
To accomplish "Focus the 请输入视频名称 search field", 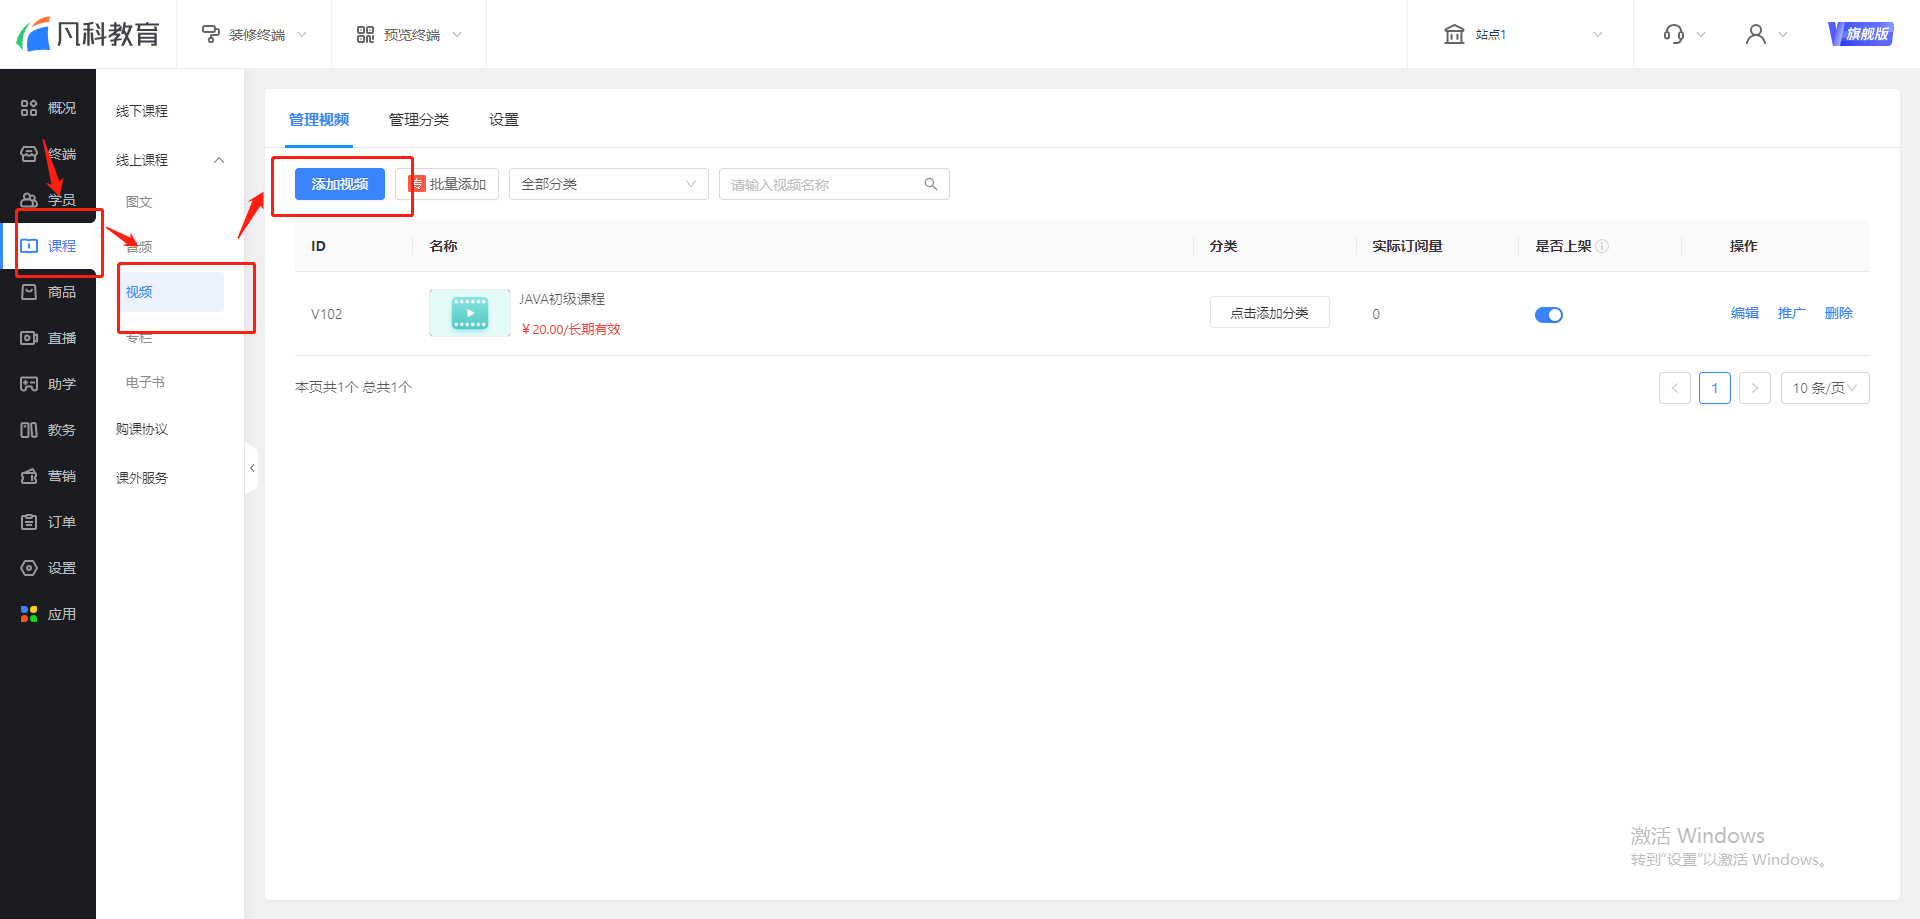I will [834, 184].
